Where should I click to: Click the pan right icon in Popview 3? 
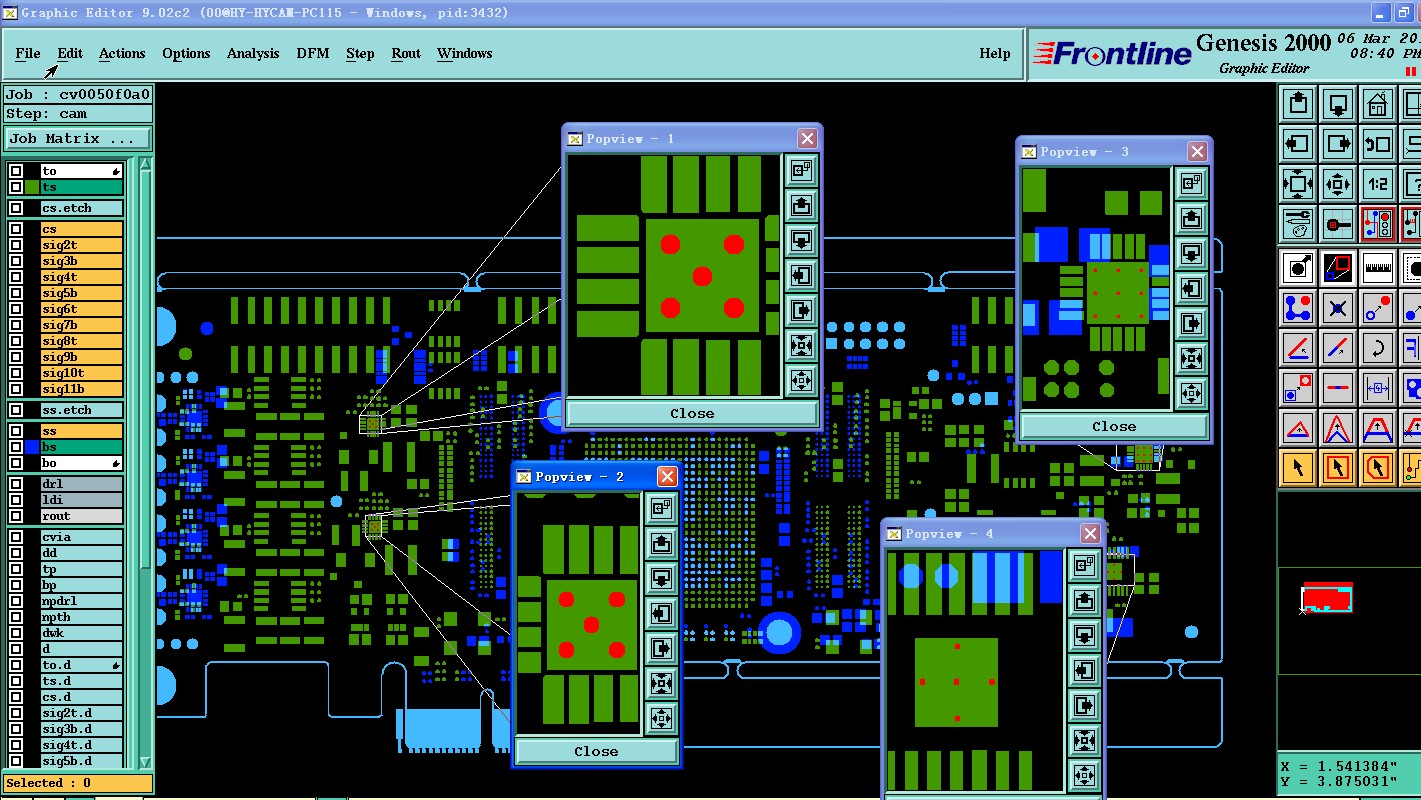click(1191, 323)
